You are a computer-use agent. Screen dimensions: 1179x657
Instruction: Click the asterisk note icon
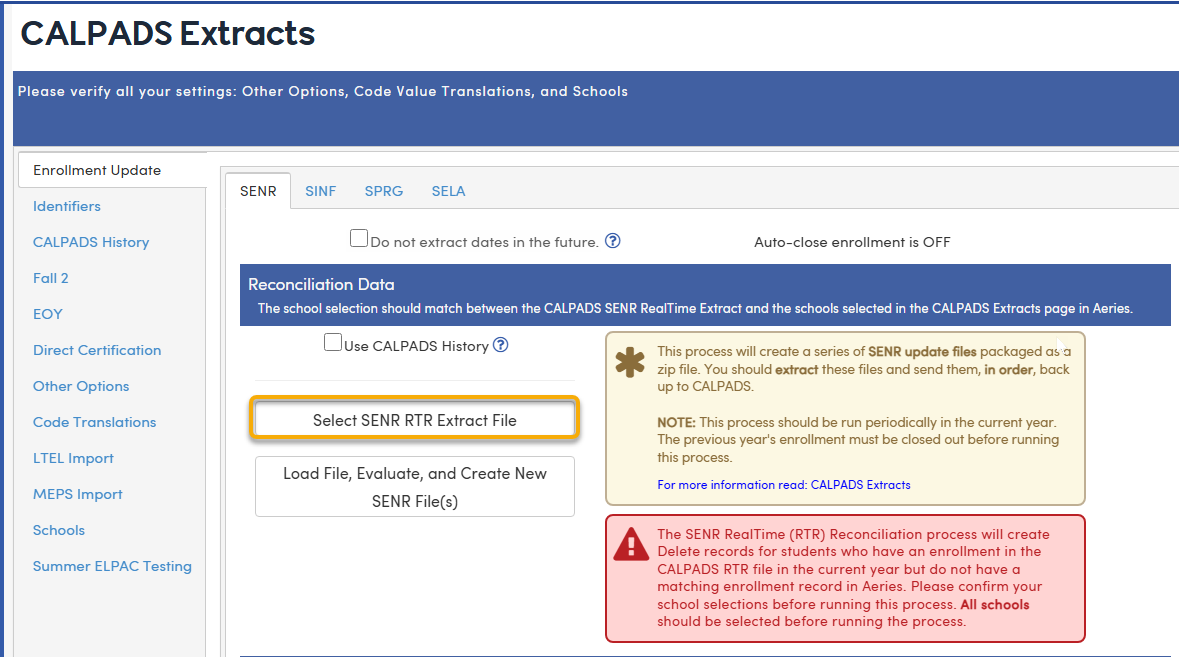[630, 362]
